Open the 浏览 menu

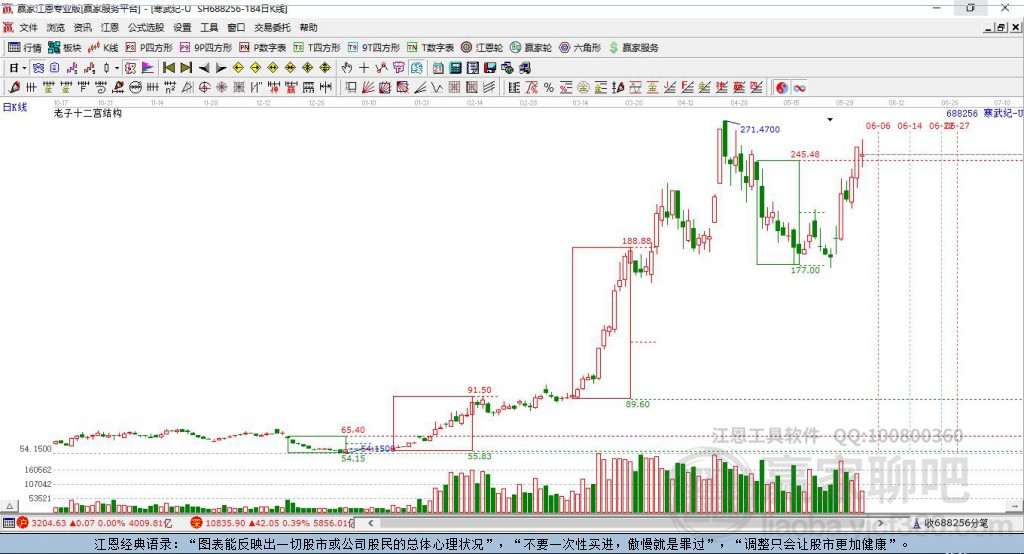coord(56,27)
